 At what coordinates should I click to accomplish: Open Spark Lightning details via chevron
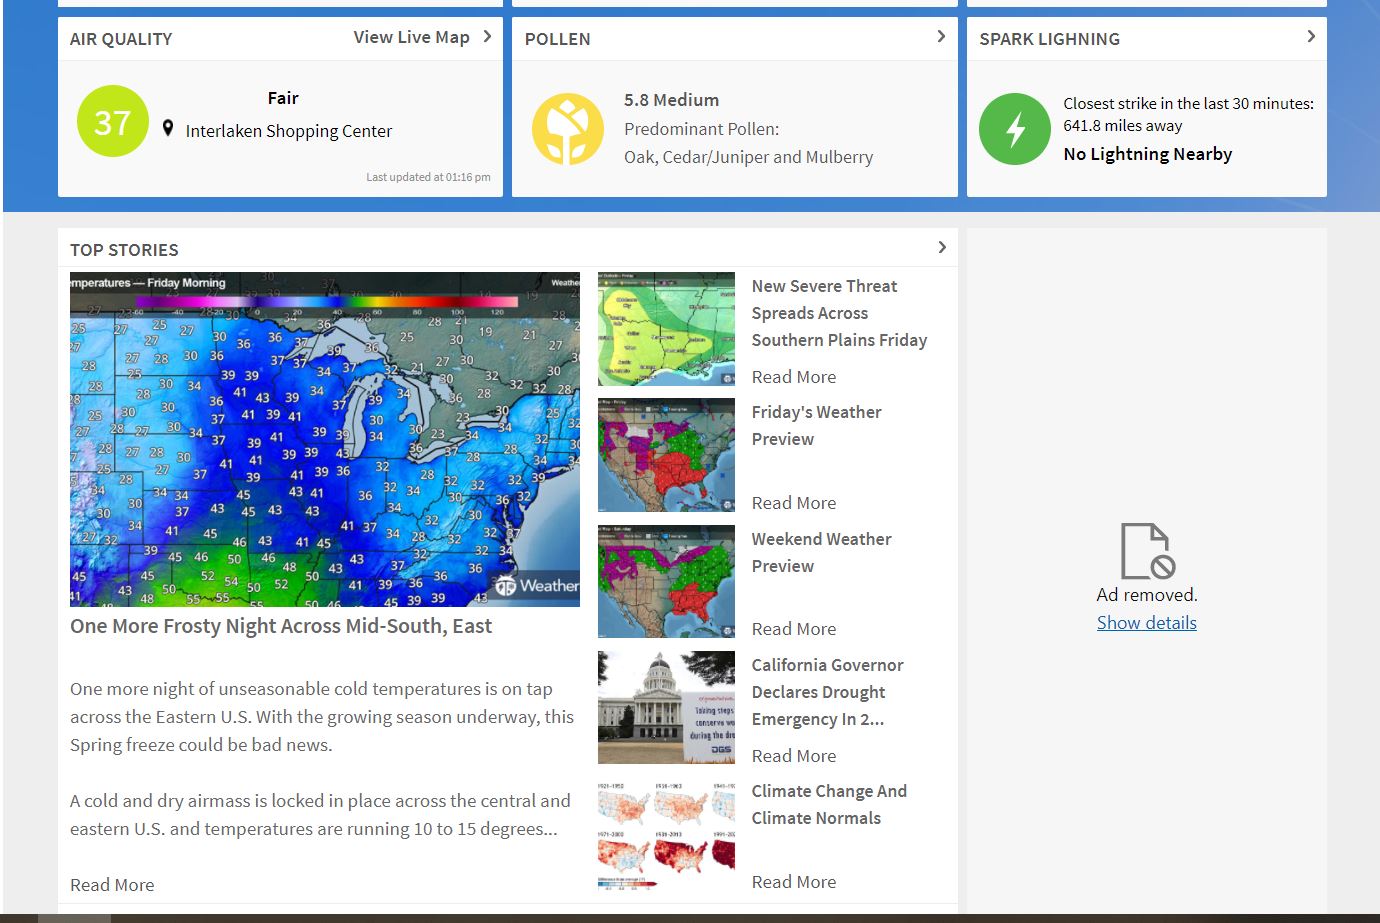pos(1310,37)
